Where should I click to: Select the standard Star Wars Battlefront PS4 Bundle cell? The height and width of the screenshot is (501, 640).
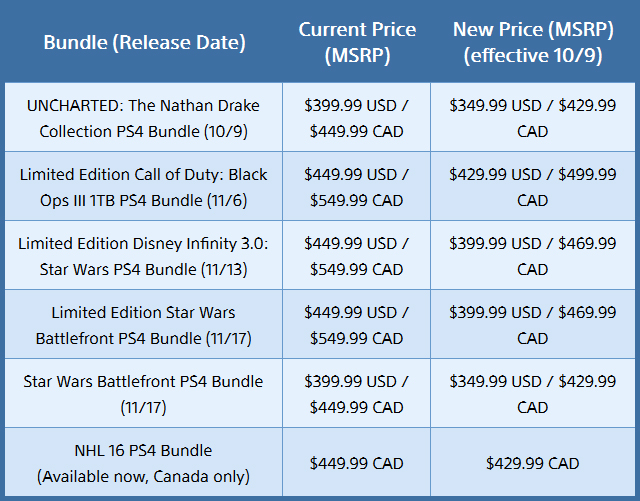coord(144,393)
